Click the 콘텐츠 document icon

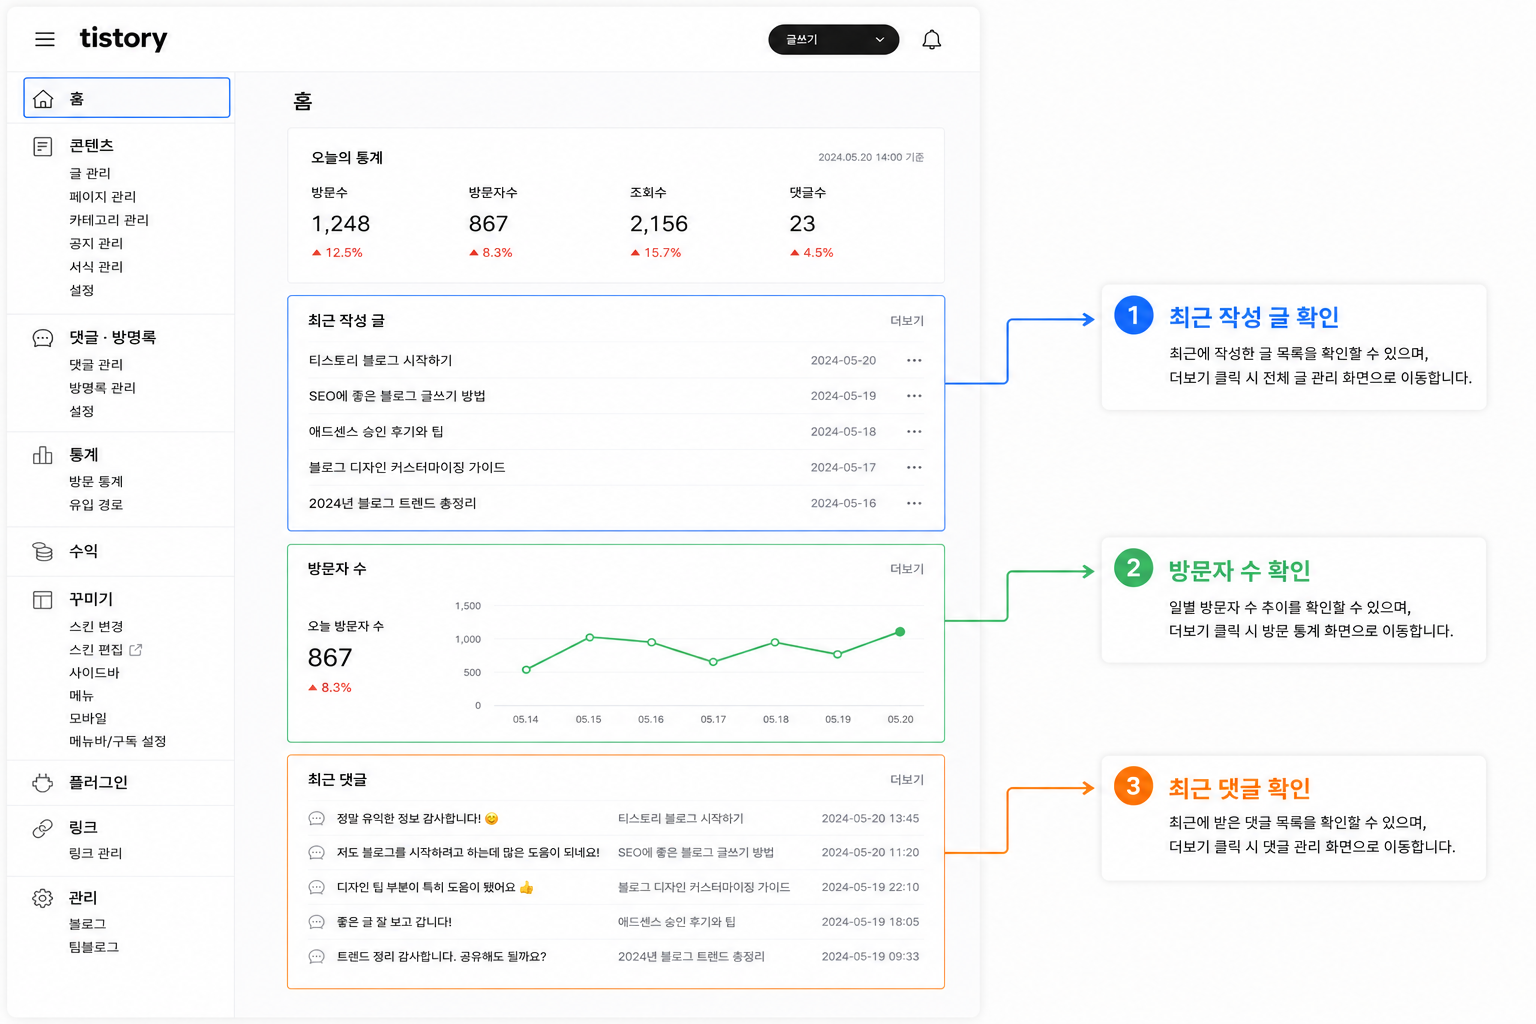pyautogui.click(x=43, y=147)
